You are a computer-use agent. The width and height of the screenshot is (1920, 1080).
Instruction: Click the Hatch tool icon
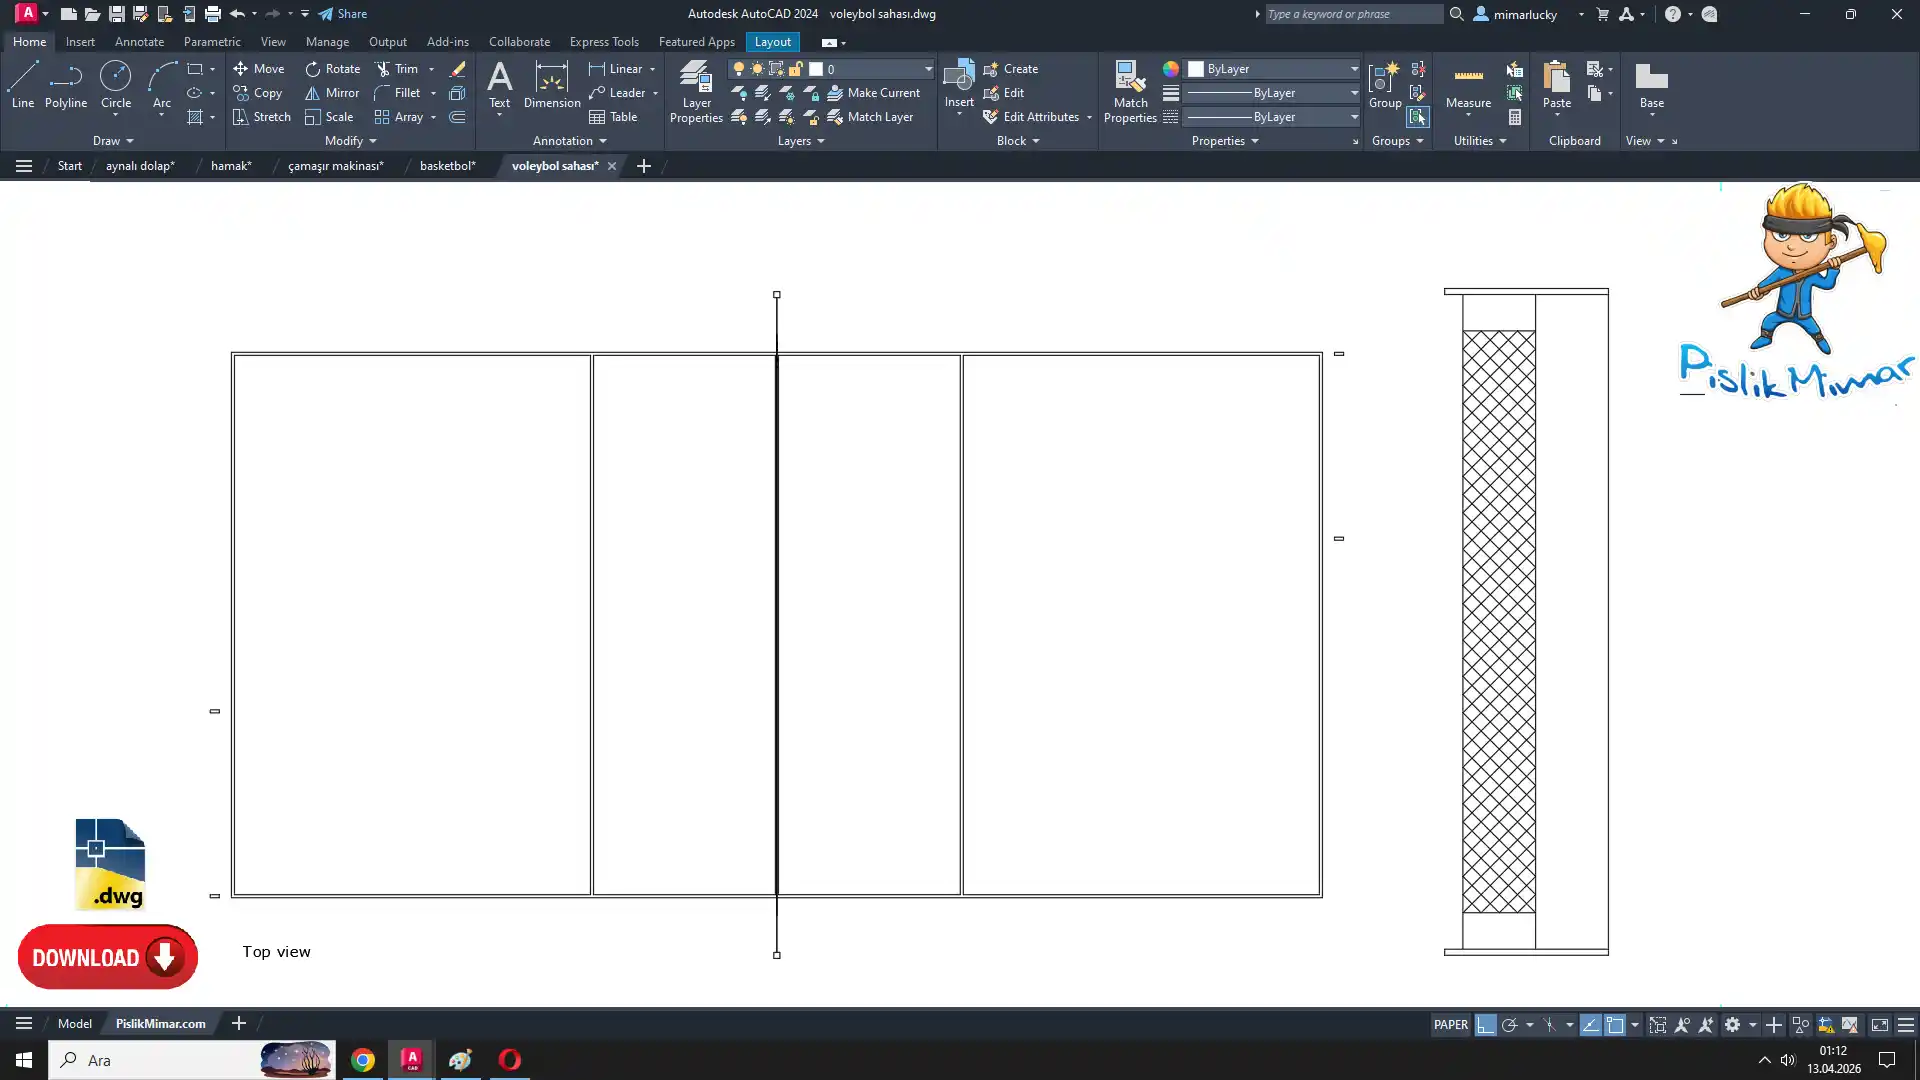[x=195, y=117]
